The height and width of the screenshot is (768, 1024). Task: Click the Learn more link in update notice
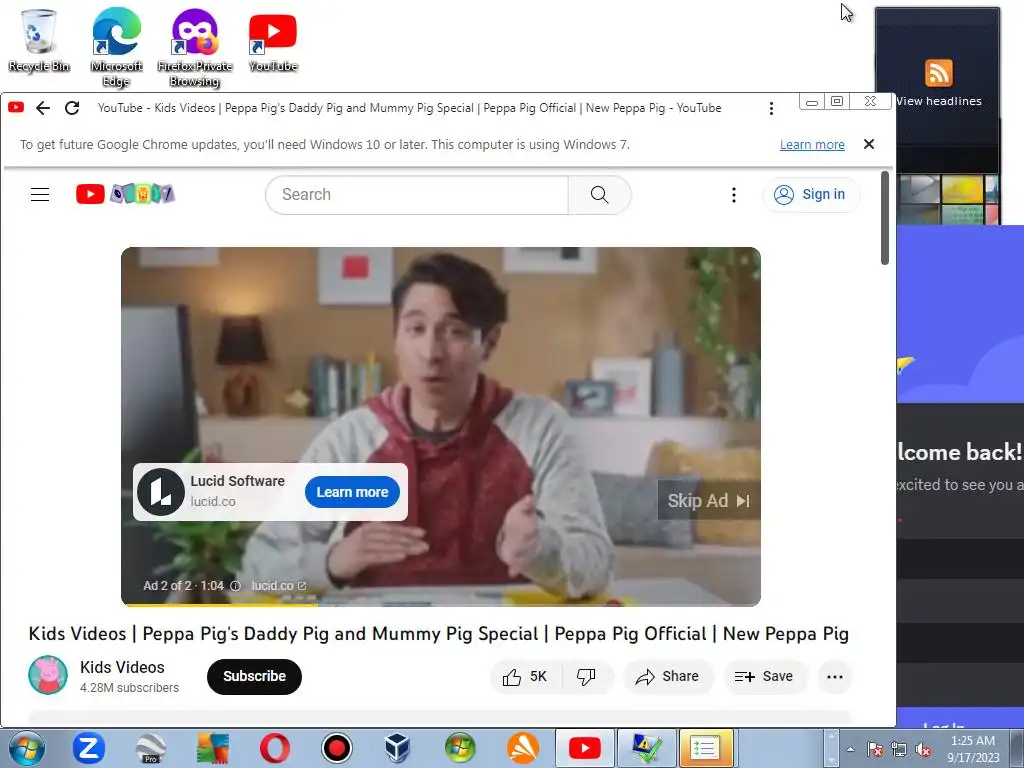[812, 144]
